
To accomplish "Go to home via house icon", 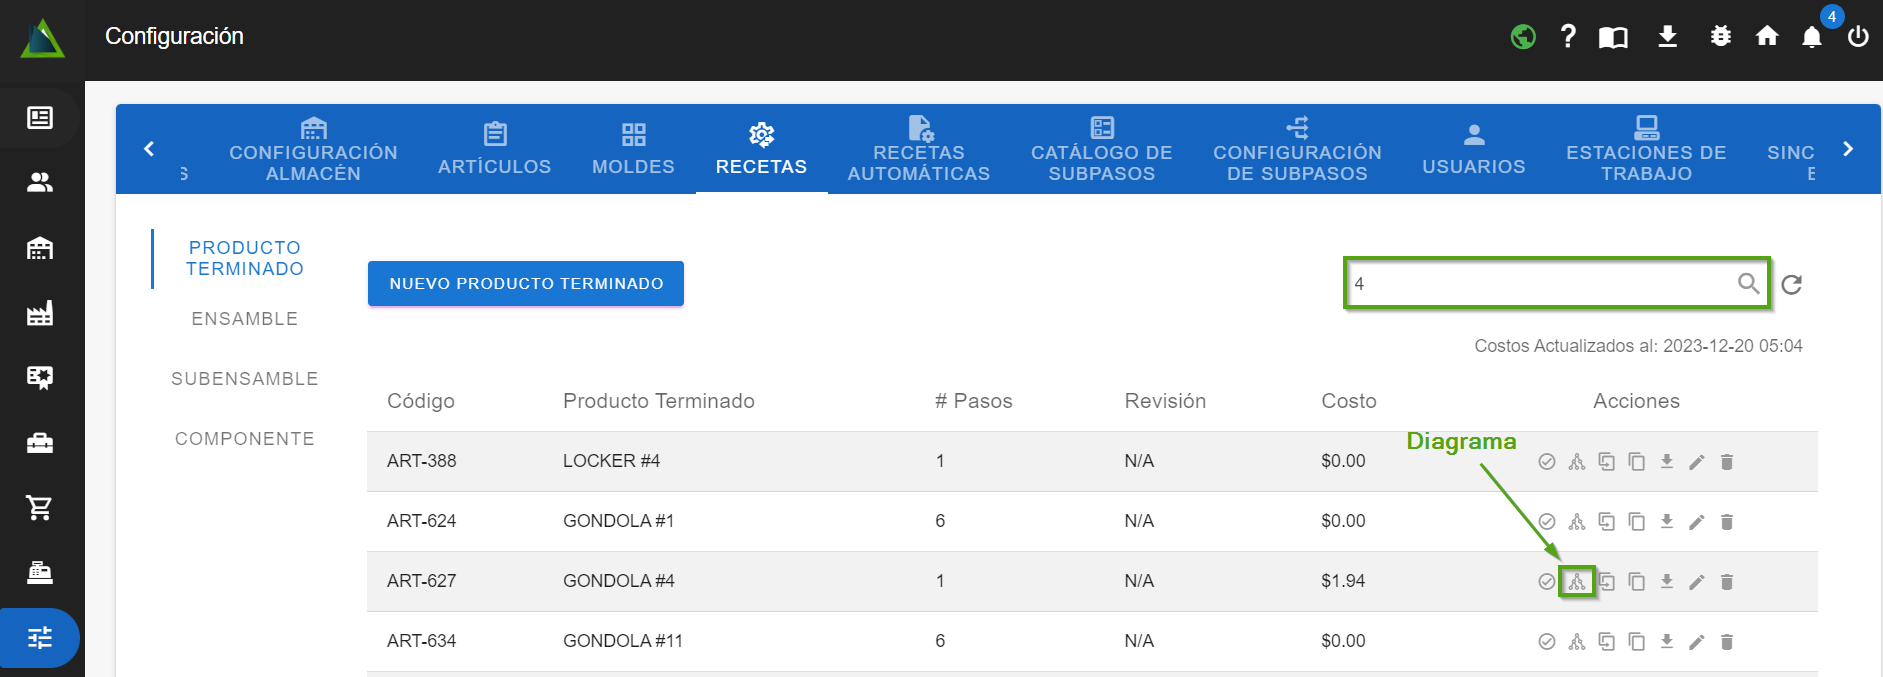I will click(1767, 37).
